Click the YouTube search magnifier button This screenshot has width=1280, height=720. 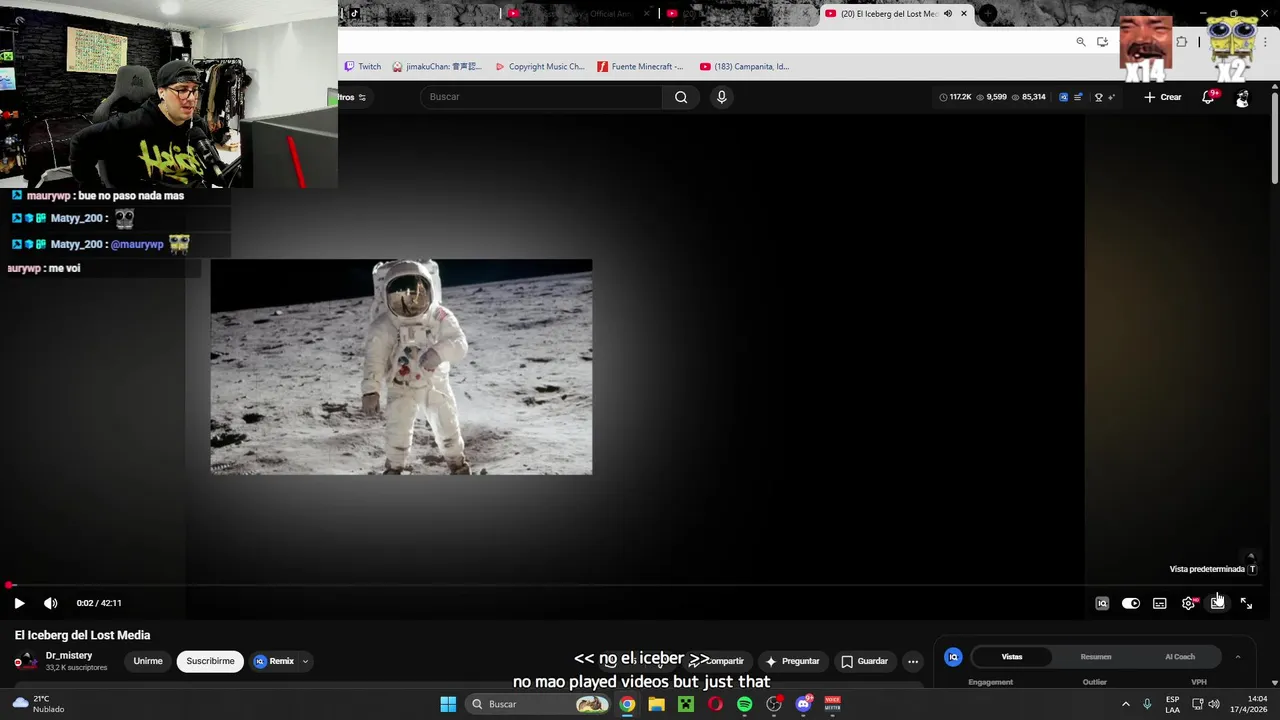(x=681, y=97)
